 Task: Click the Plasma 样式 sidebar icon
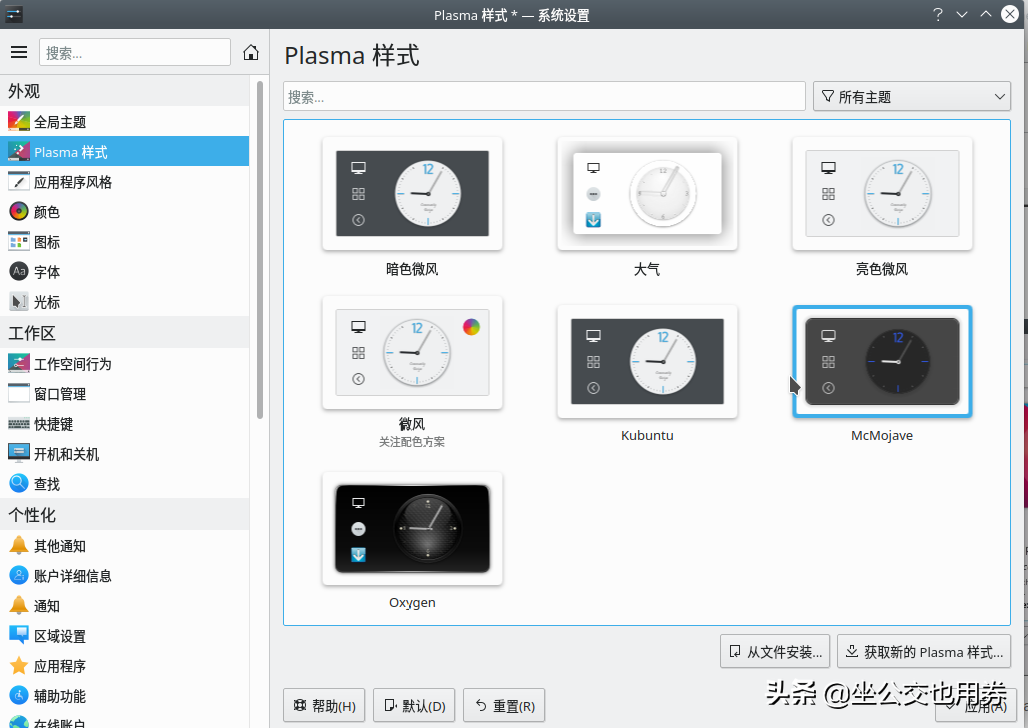(x=19, y=152)
